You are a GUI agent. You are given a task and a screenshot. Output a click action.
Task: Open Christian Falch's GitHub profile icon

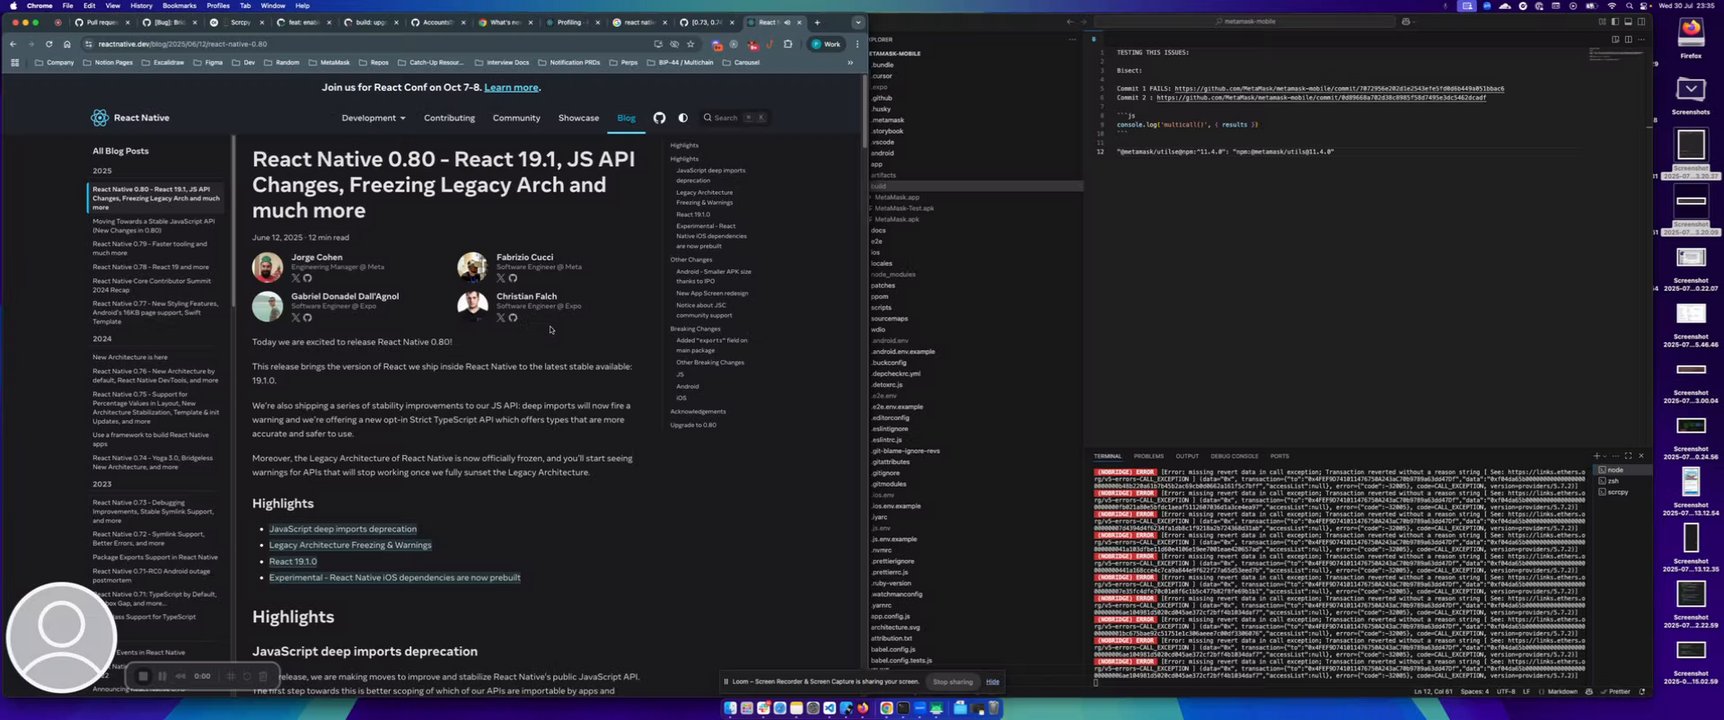(513, 318)
